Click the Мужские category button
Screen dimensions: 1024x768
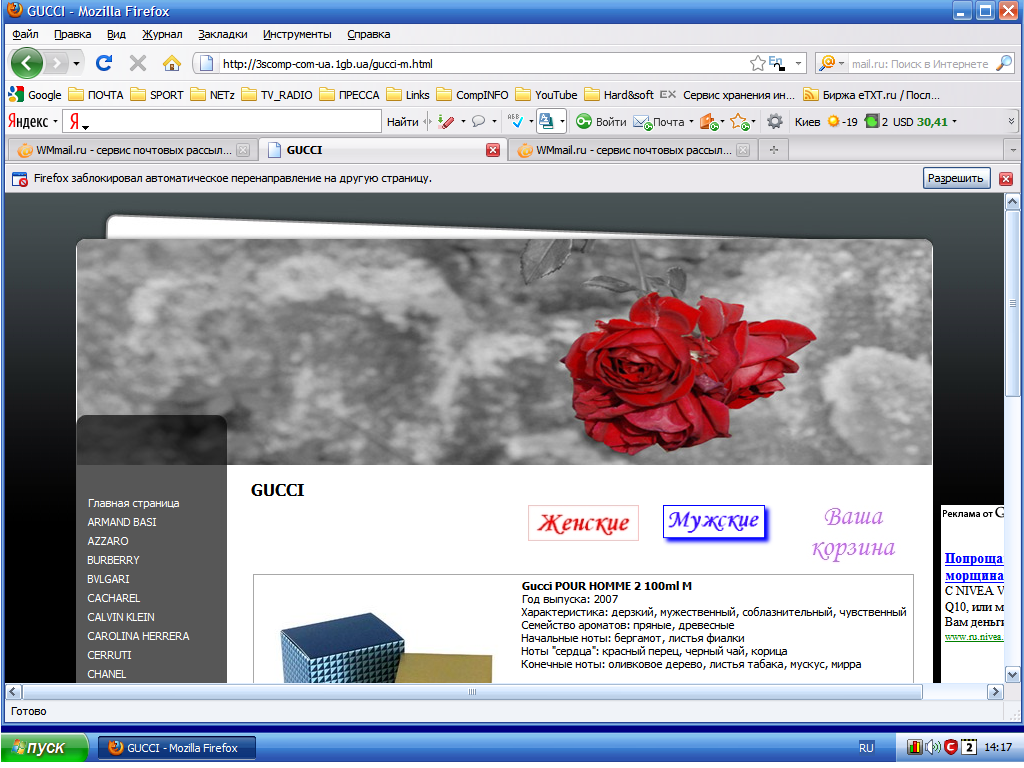click(x=714, y=521)
